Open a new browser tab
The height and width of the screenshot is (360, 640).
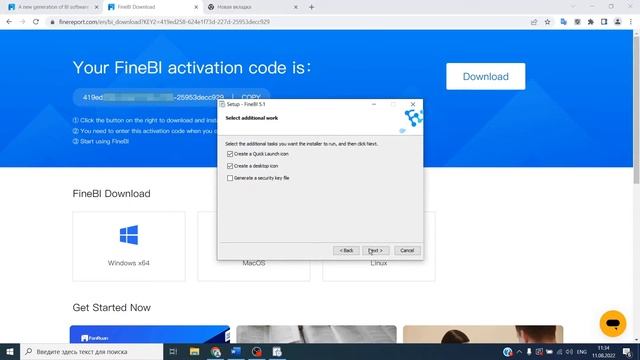(x=311, y=7)
